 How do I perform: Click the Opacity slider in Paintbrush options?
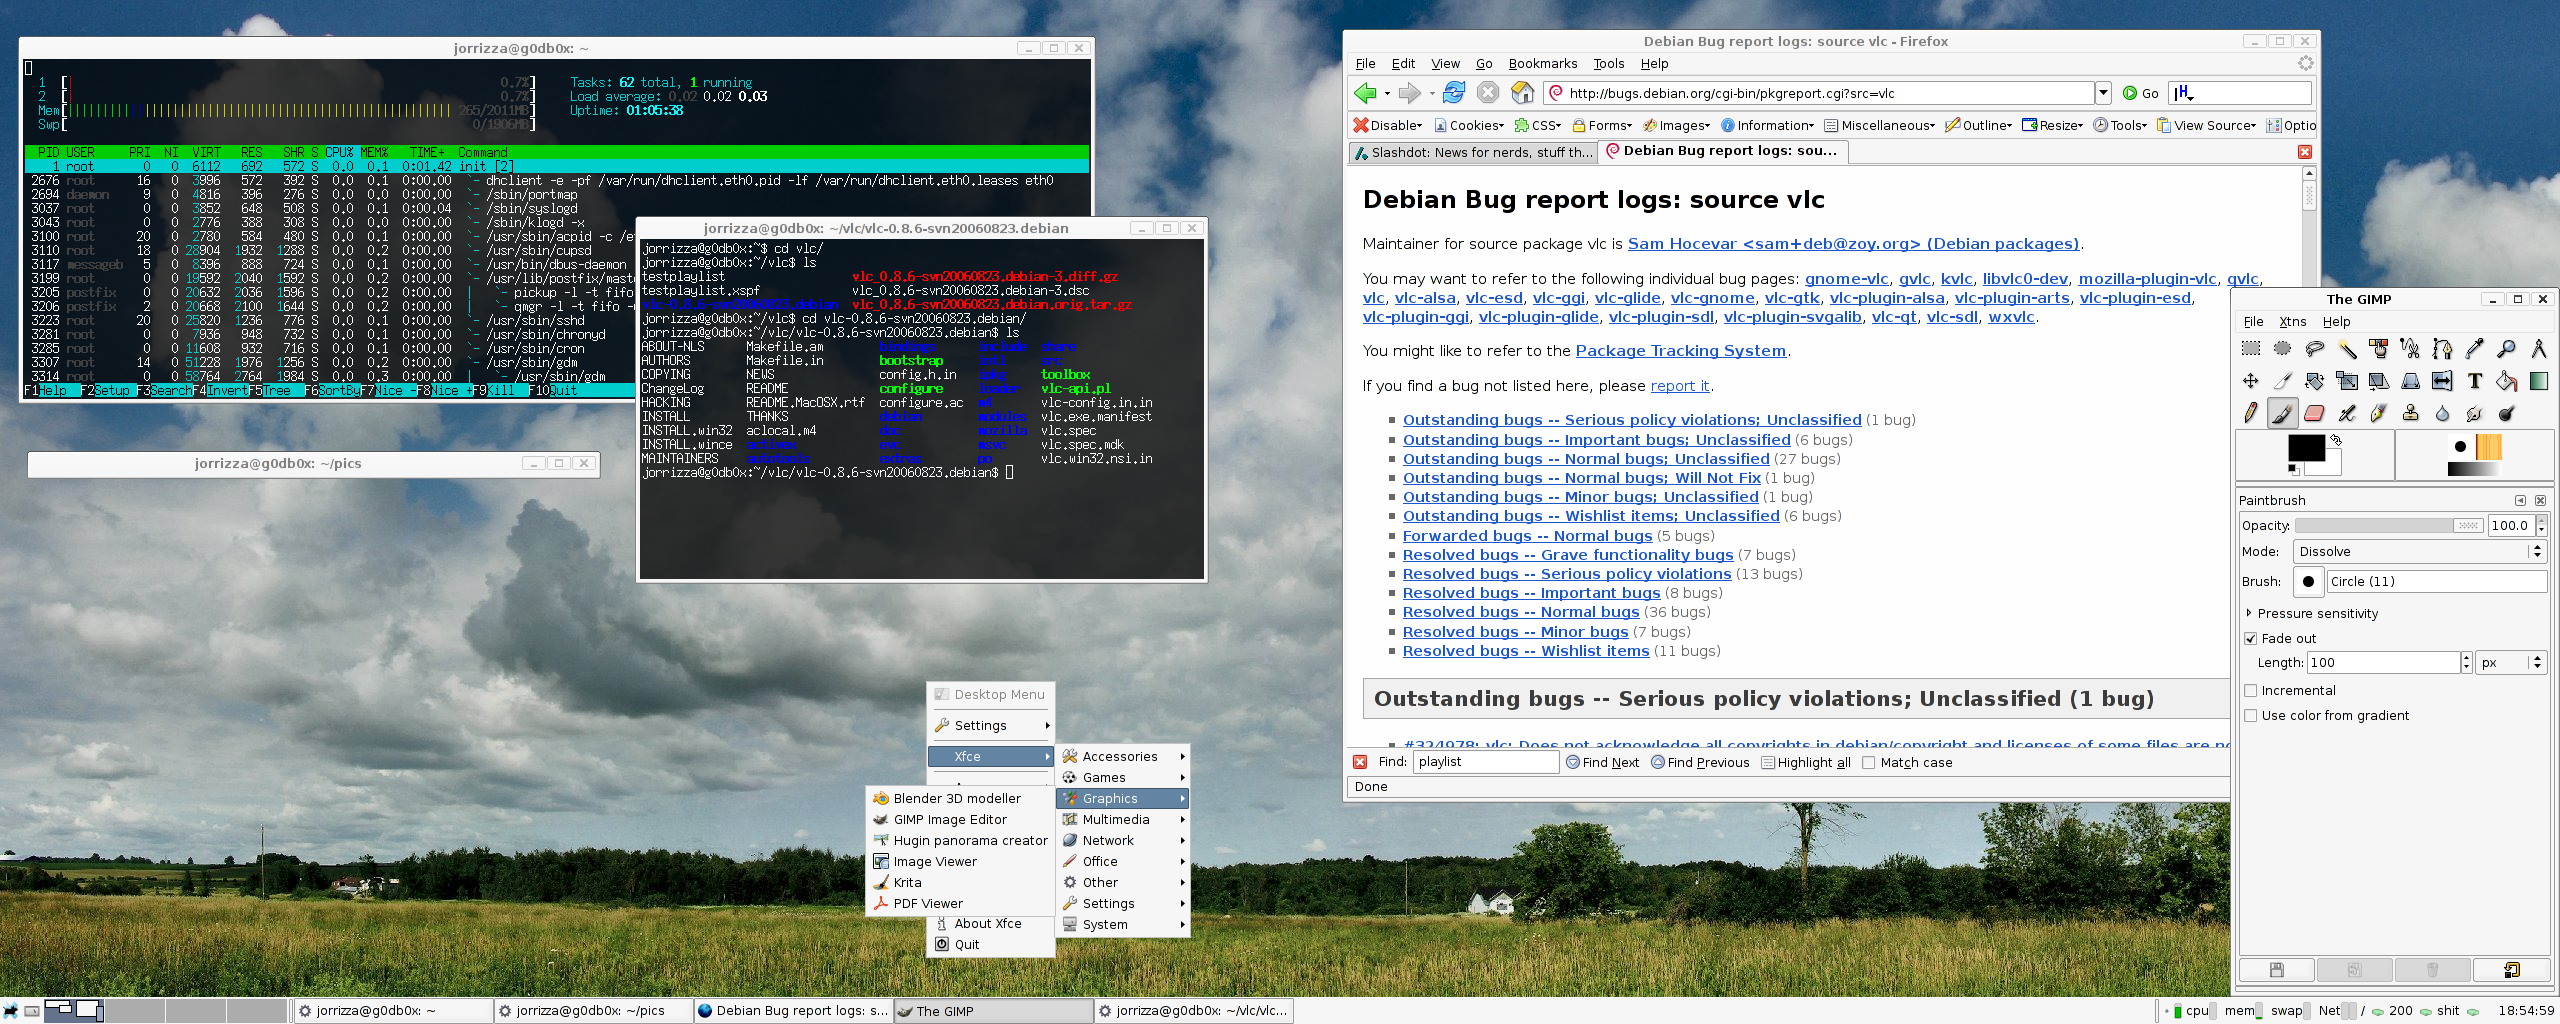click(x=2388, y=525)
